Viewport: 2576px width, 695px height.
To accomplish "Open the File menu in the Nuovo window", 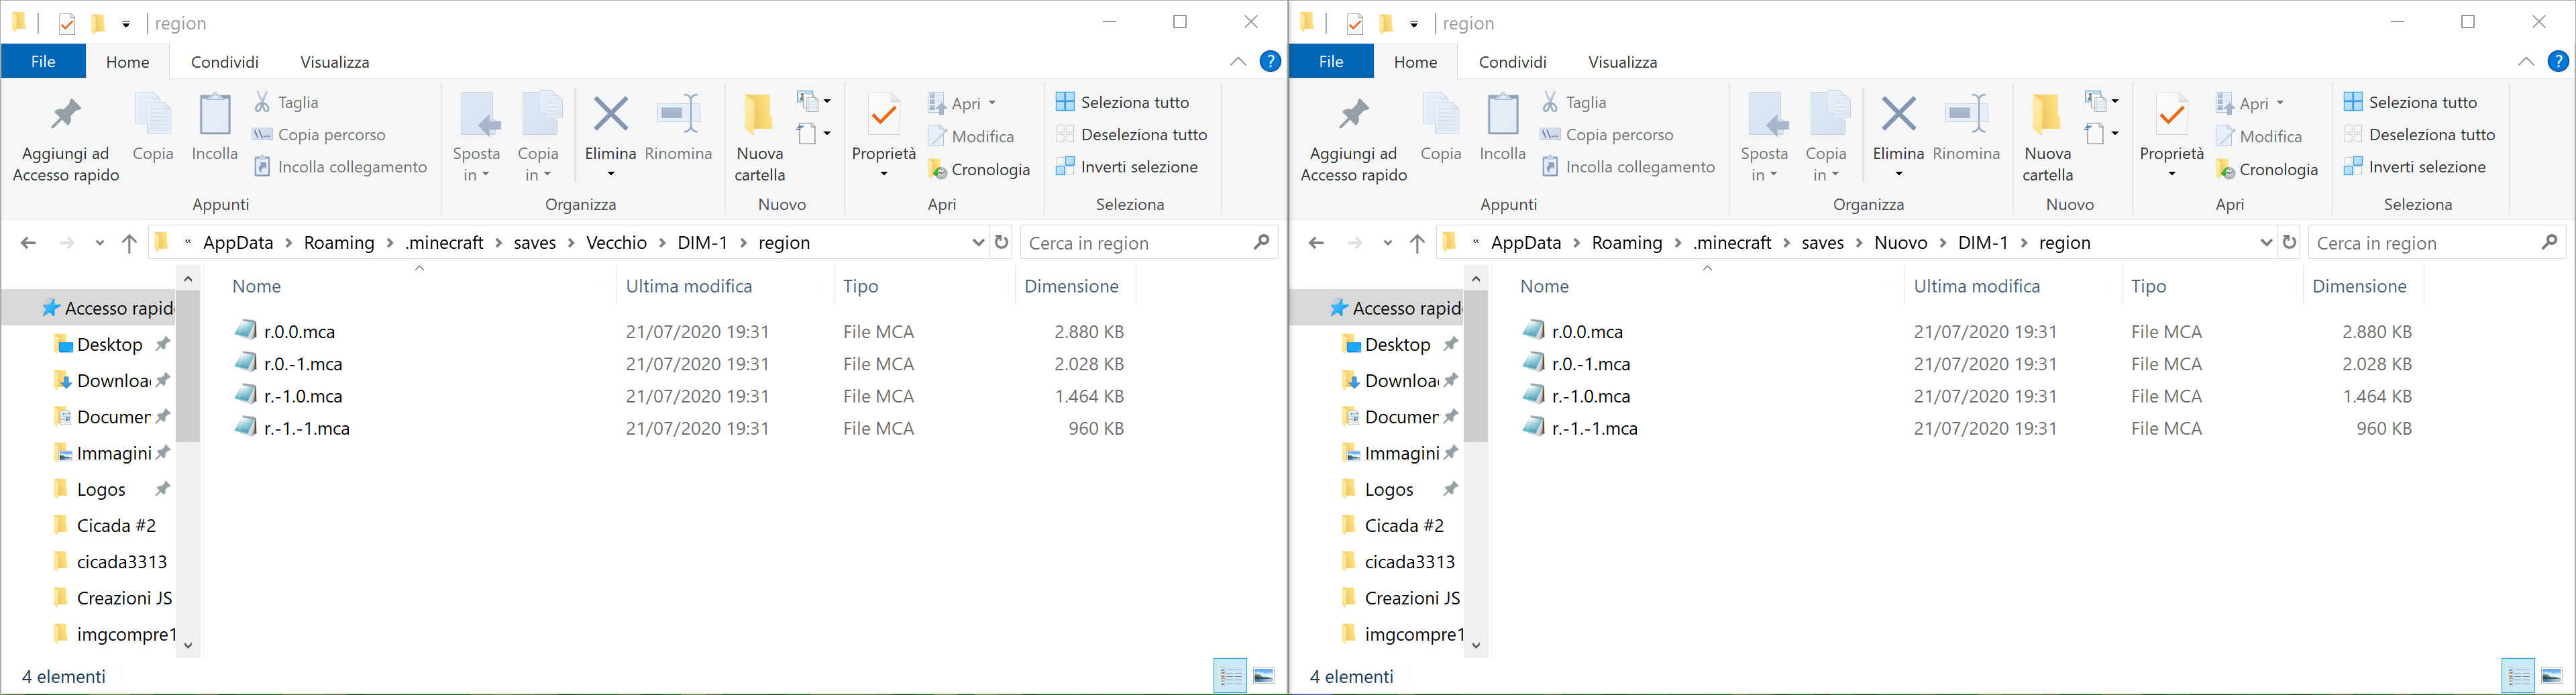I will [x=1331, y=61].
